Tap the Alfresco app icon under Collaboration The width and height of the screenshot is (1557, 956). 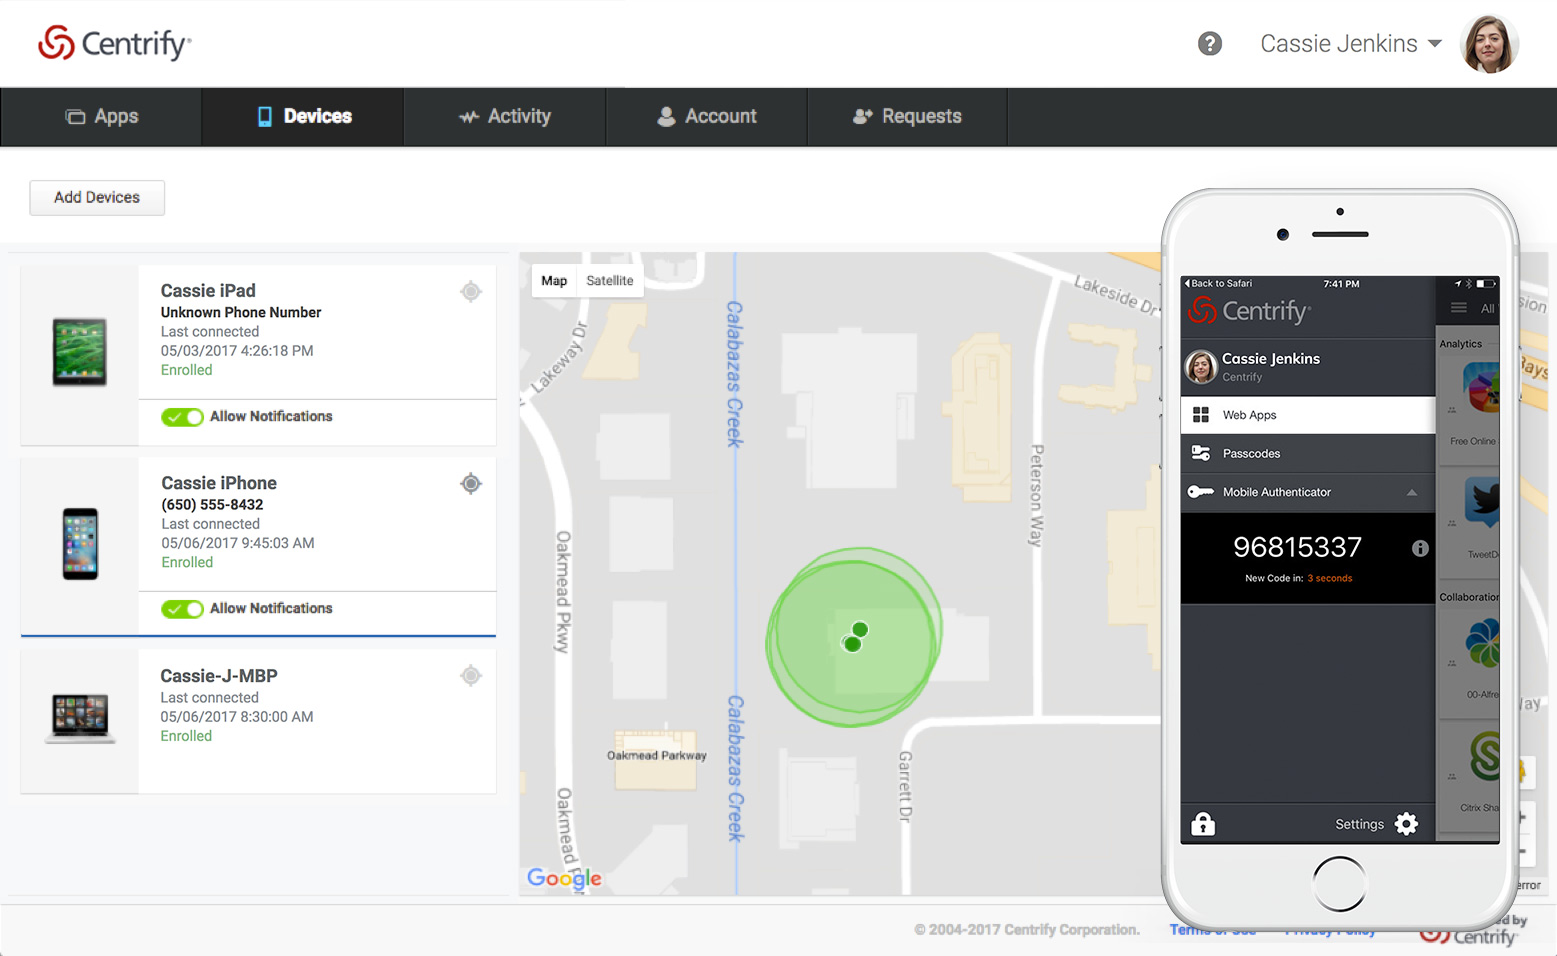click(1483, 644)
